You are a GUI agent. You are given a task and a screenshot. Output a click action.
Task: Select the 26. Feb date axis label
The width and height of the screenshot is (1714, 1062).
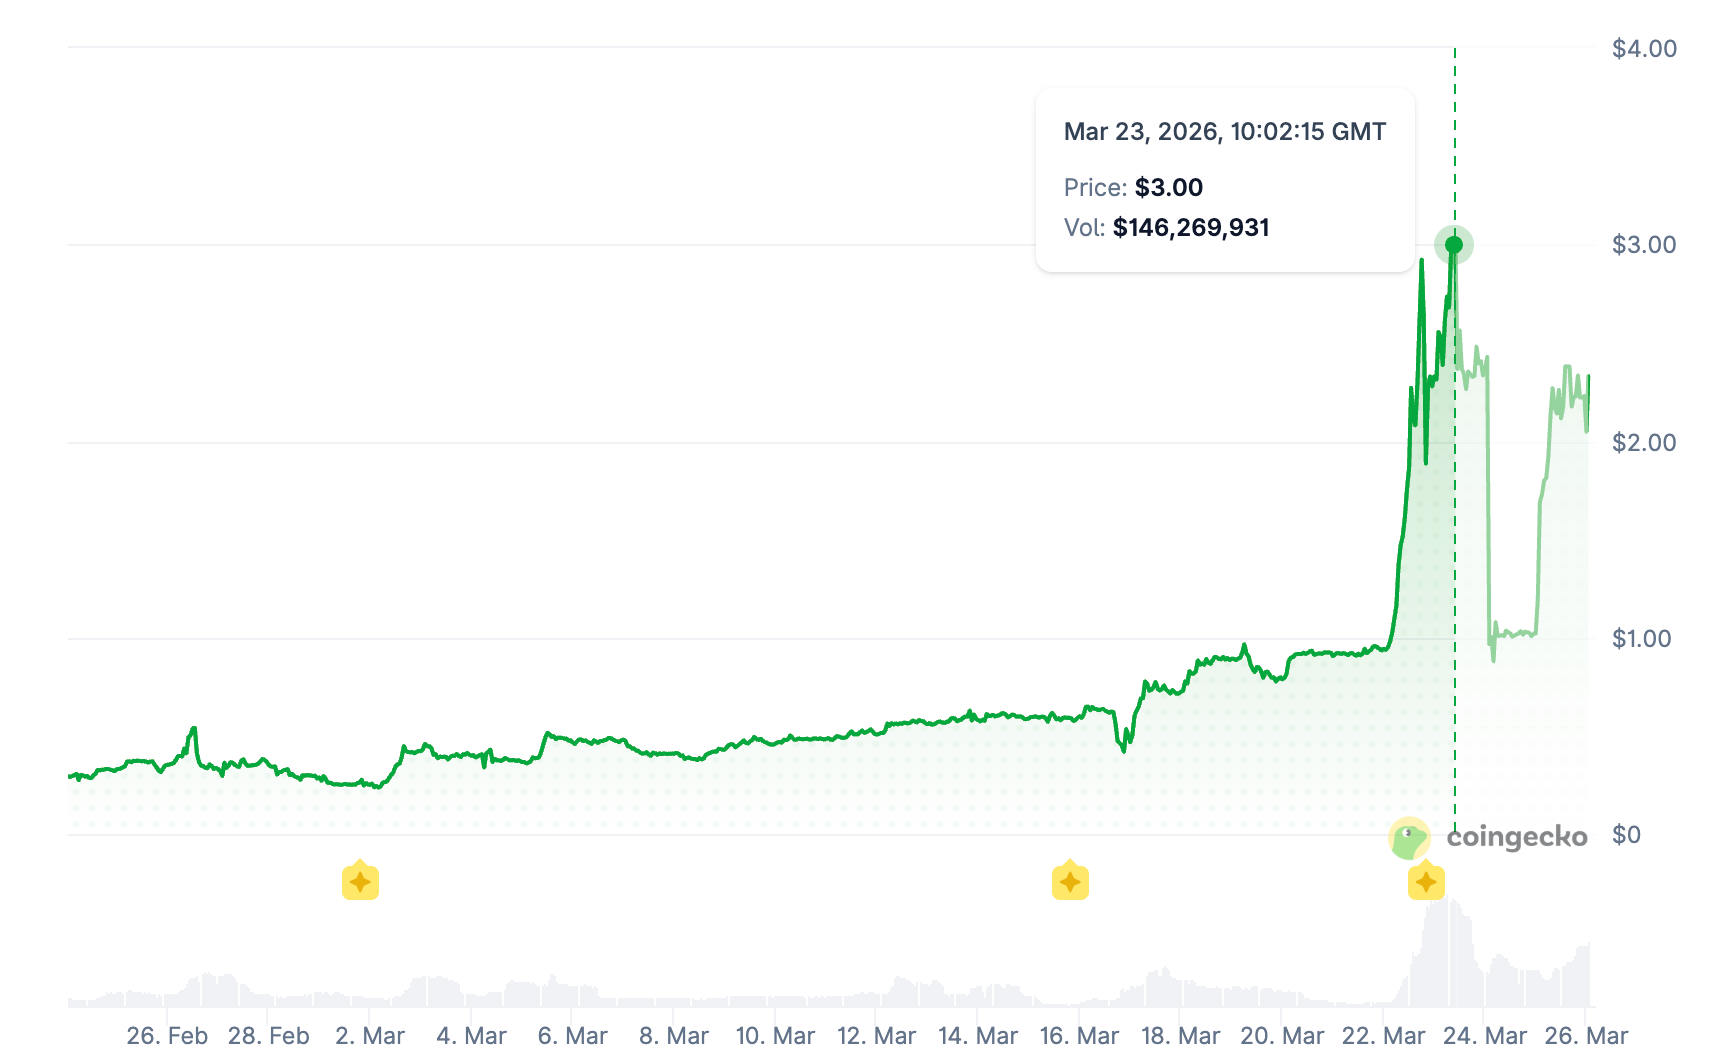(167, 1036)
